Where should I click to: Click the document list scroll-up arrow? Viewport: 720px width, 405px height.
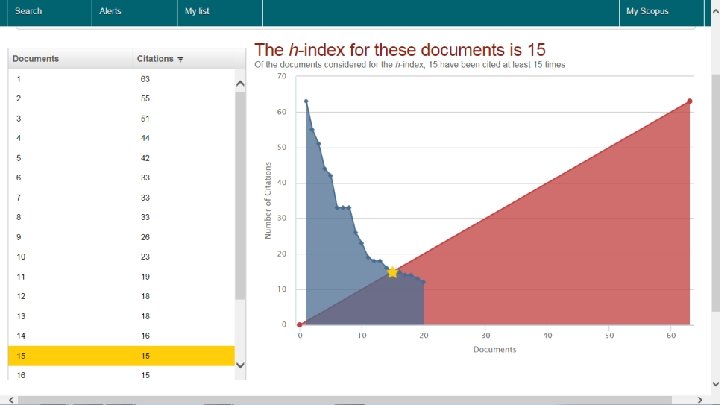click(x=240, y=84)
